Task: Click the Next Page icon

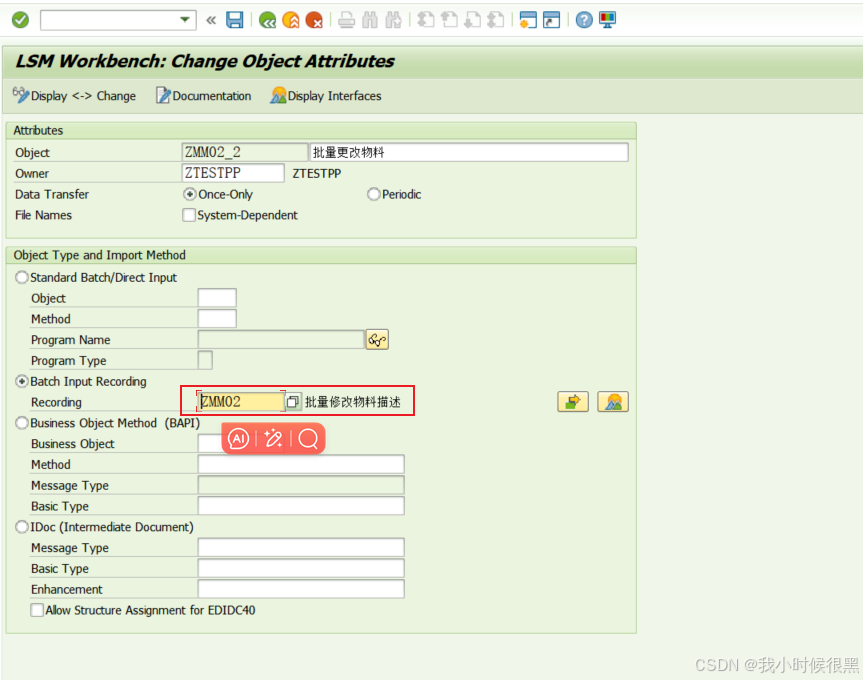Action: coord(472,20)
